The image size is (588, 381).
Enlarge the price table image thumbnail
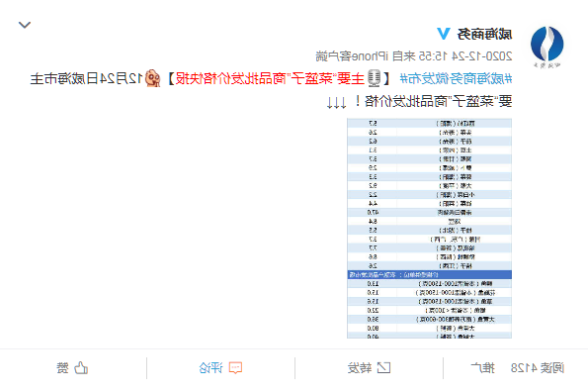point(429,228)
